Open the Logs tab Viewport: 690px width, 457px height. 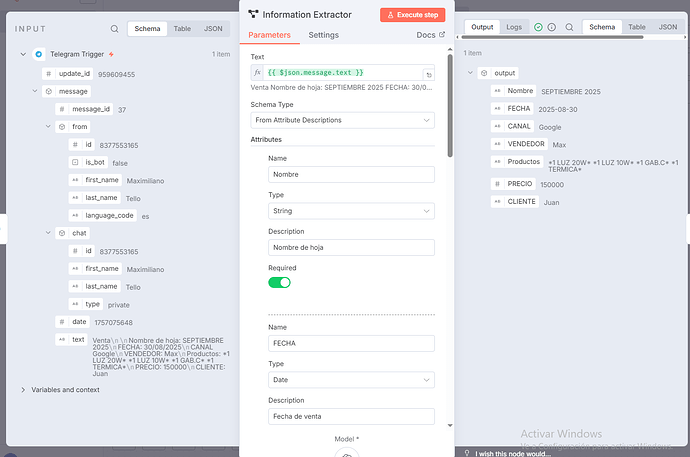tap(514, 27)
